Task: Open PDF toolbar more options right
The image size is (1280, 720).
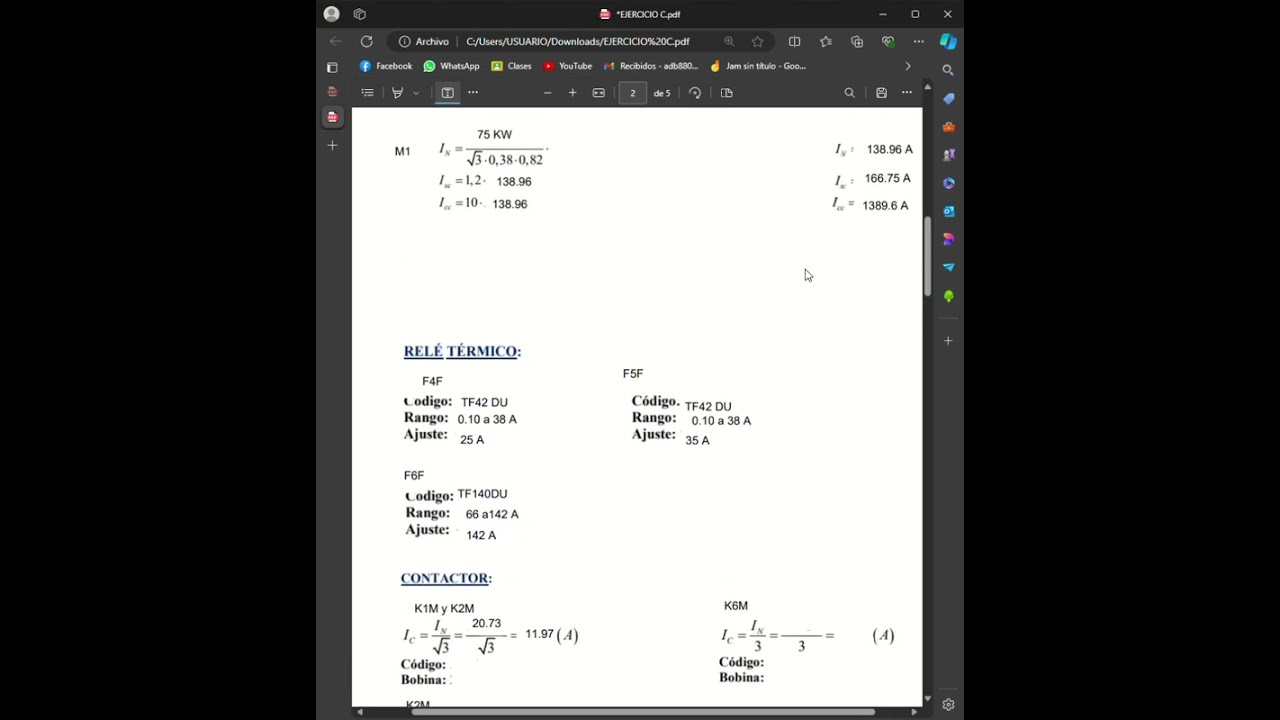Action: [x=907, y=93]
